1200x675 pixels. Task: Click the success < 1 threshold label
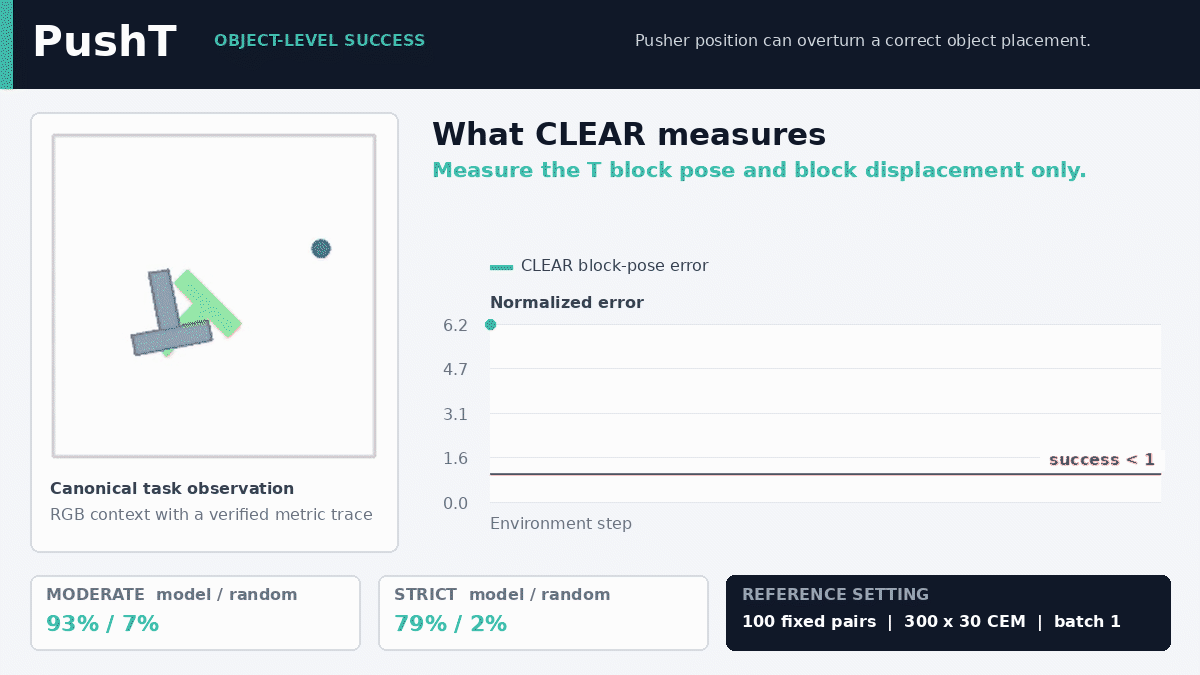click(x=1102, y=460)
